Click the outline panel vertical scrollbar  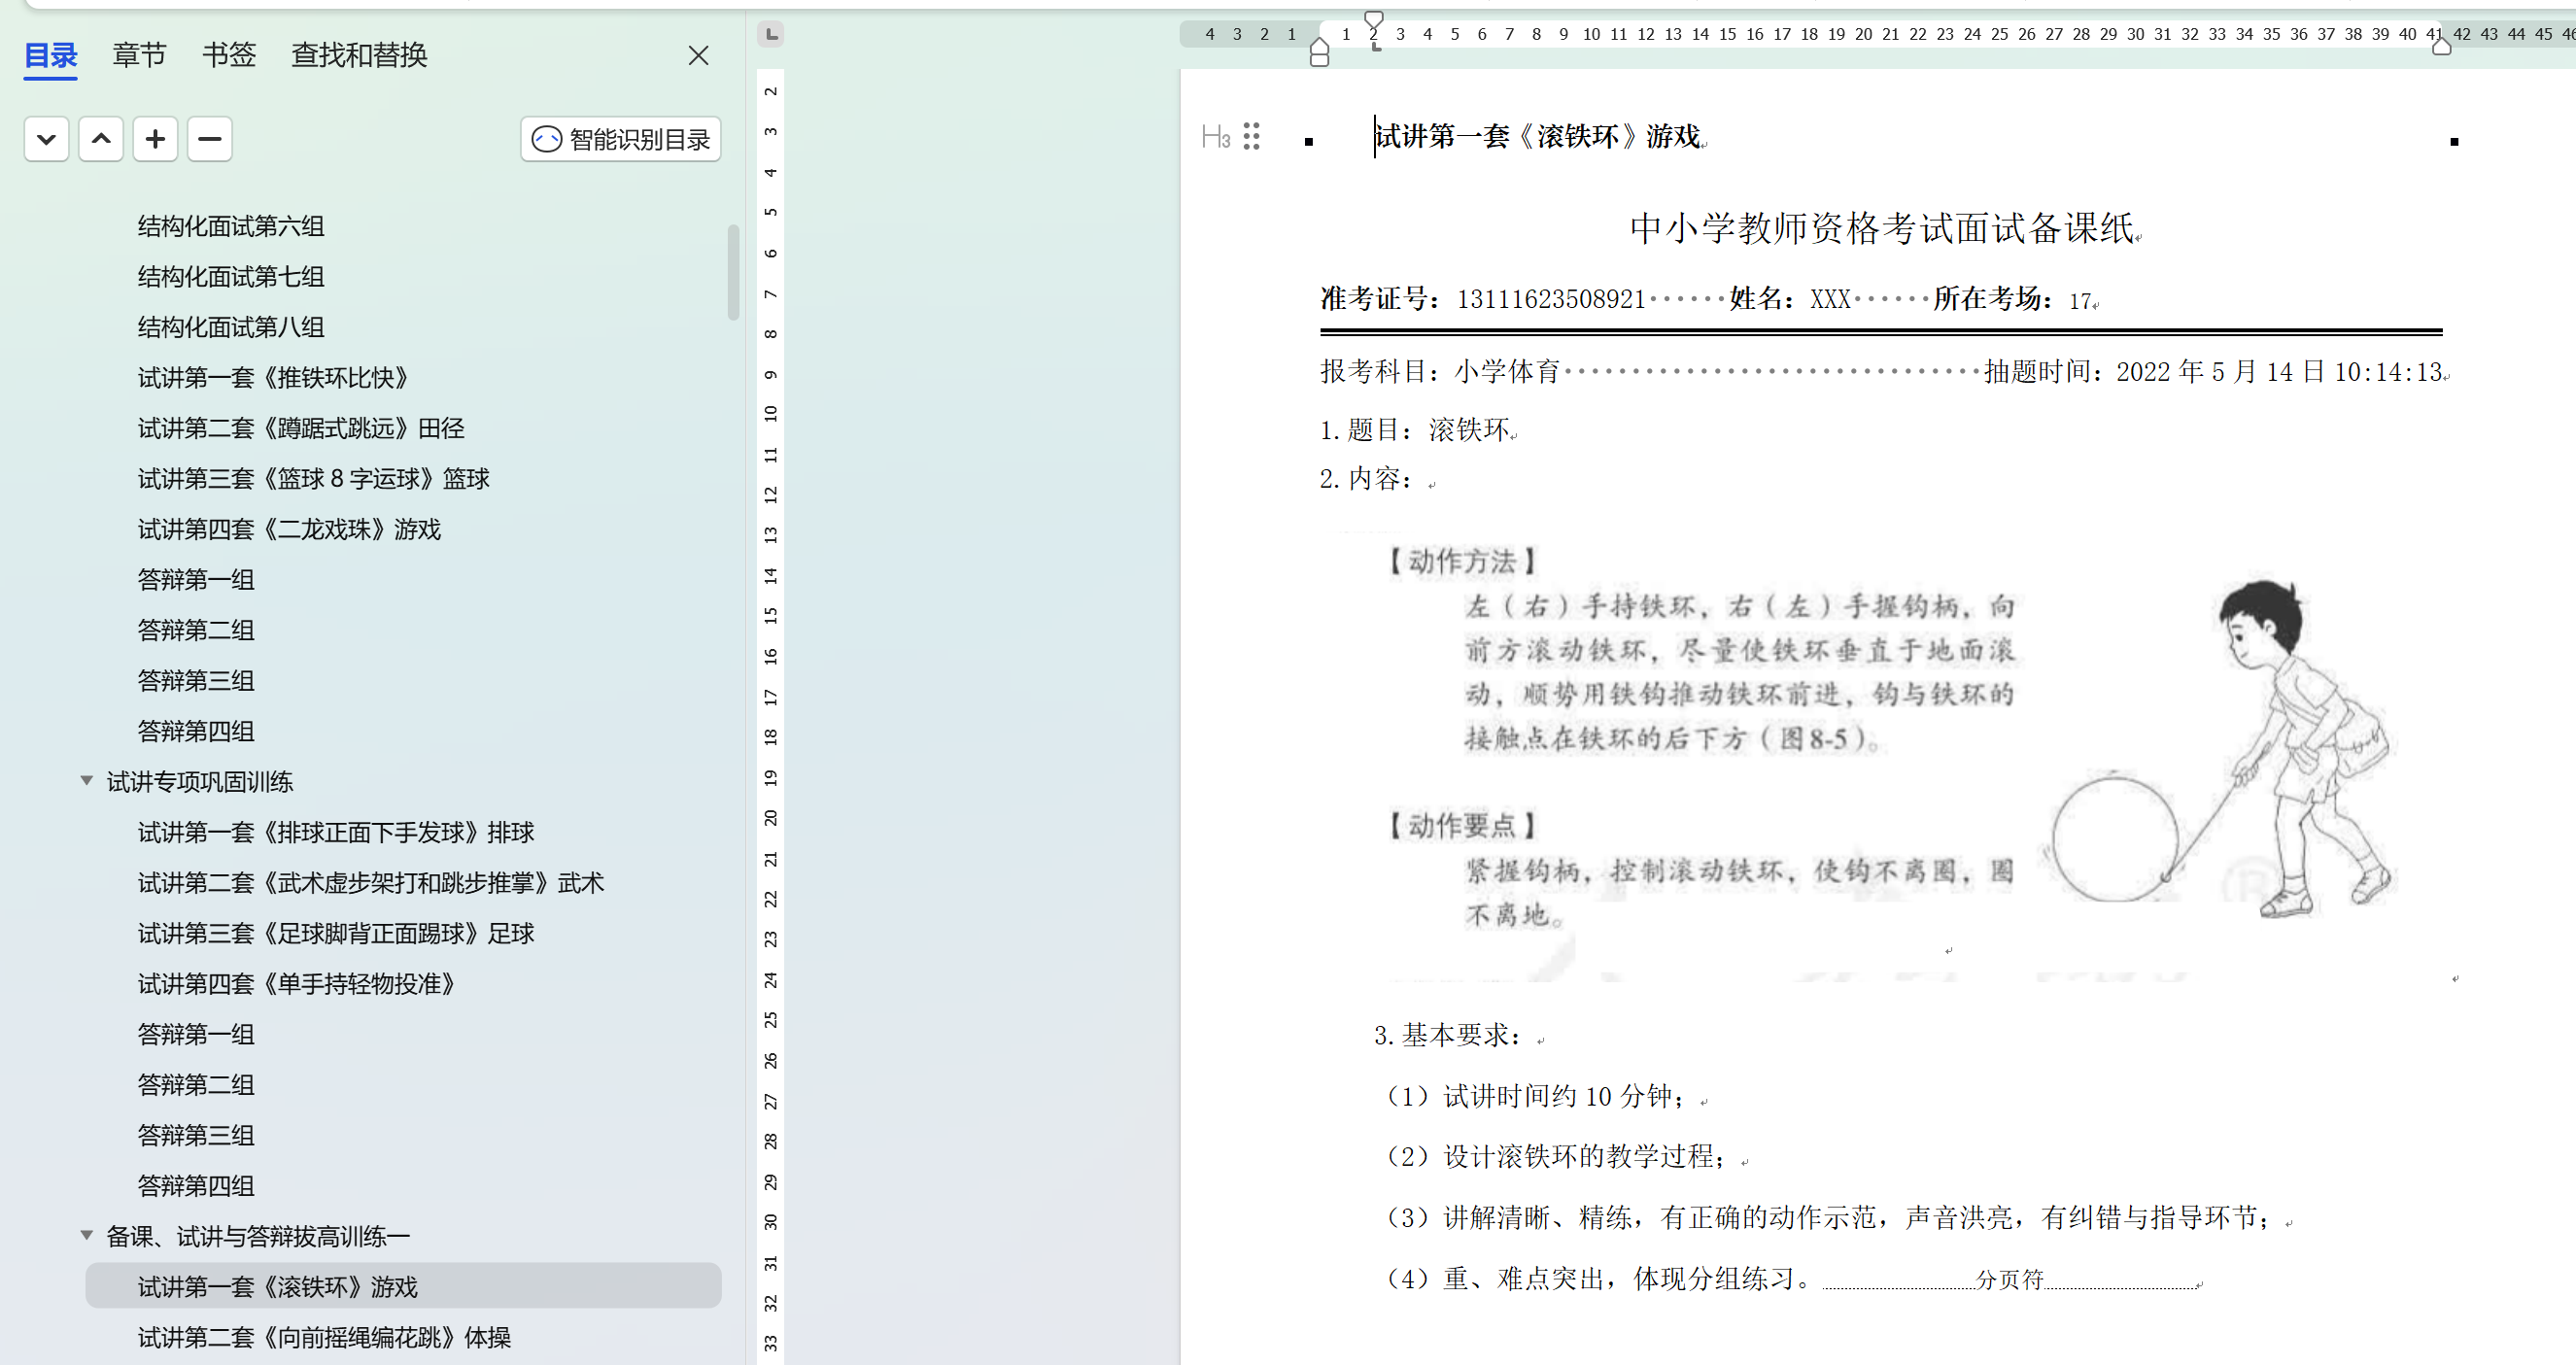pos(733,272)
